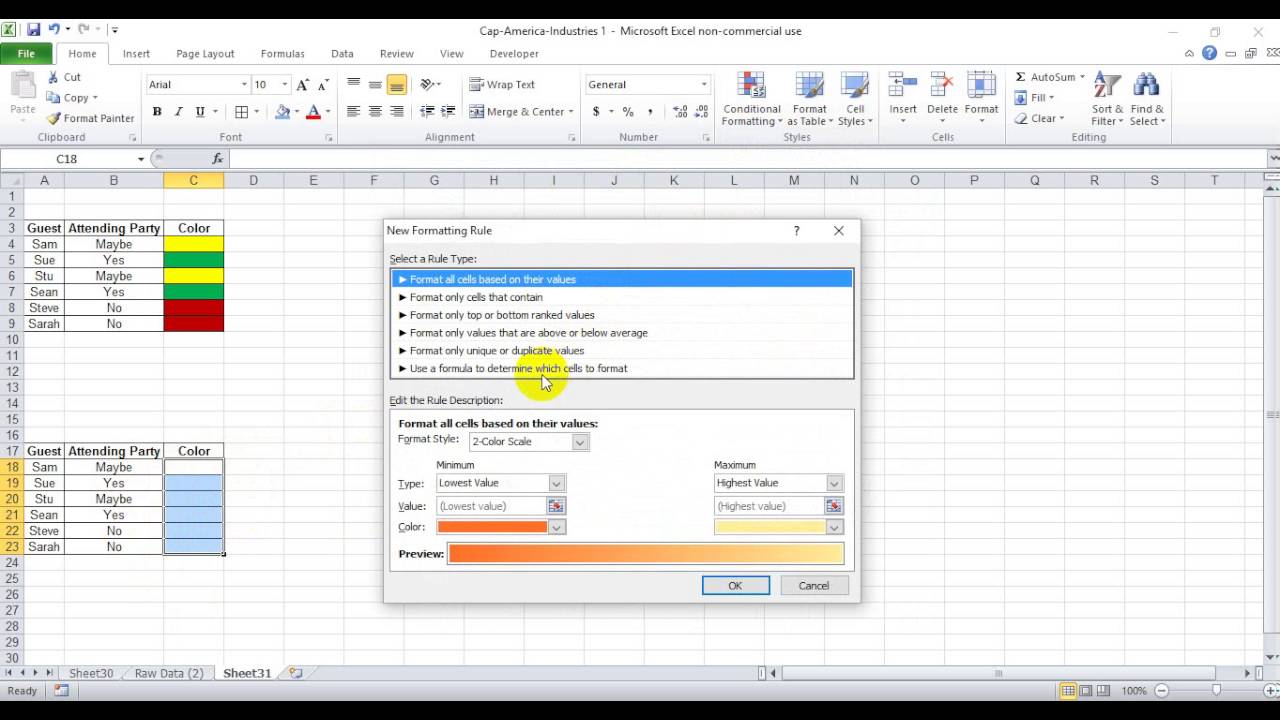Toggle Italic formatting

179,112
